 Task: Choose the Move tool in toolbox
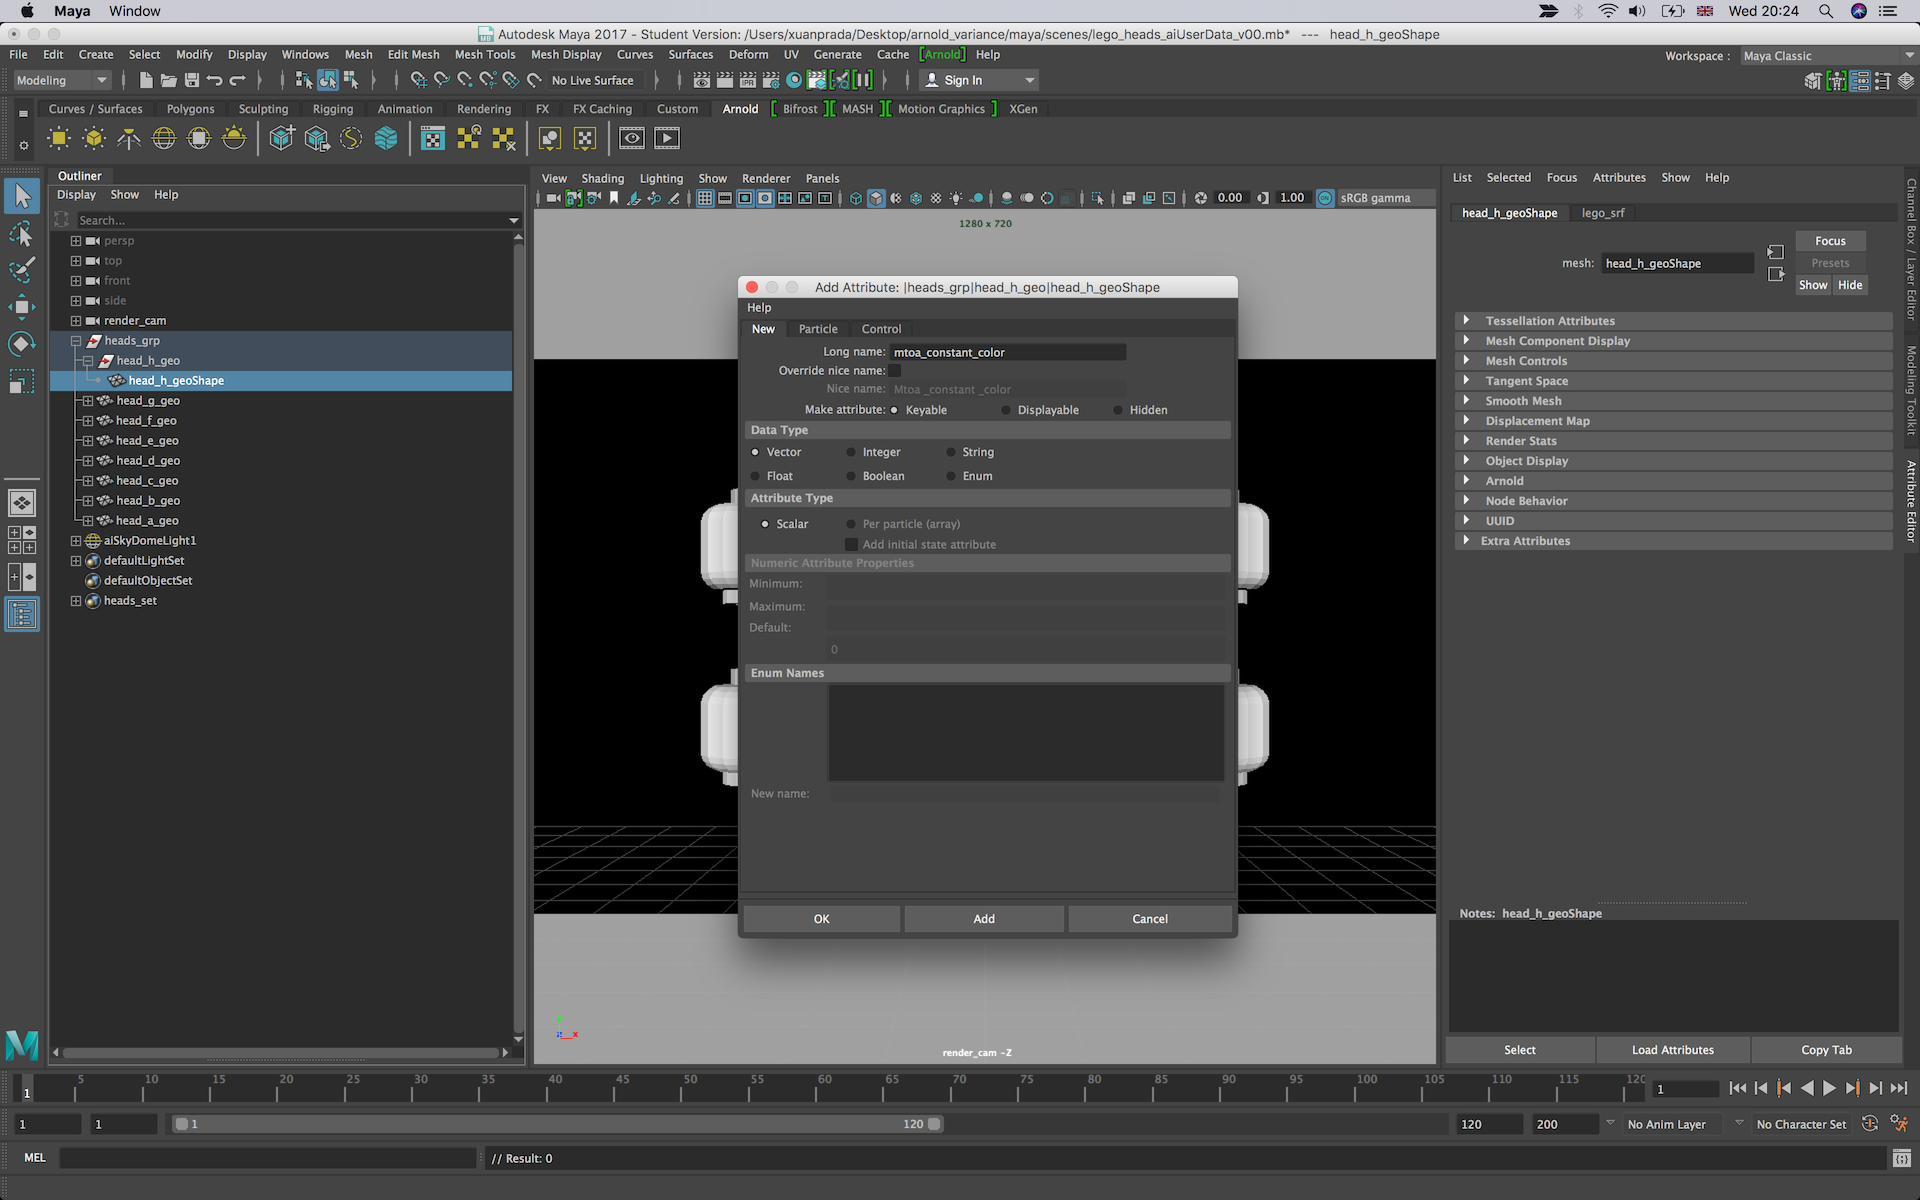tap(22, 307)
